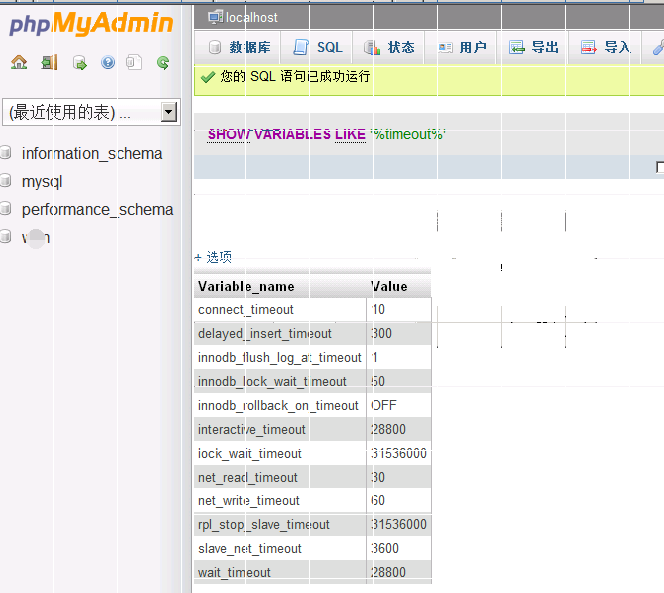Click the 您的 SQL 语句已成功运行 message
Viewport: 664px width, 593px height.
click(295, 77)
